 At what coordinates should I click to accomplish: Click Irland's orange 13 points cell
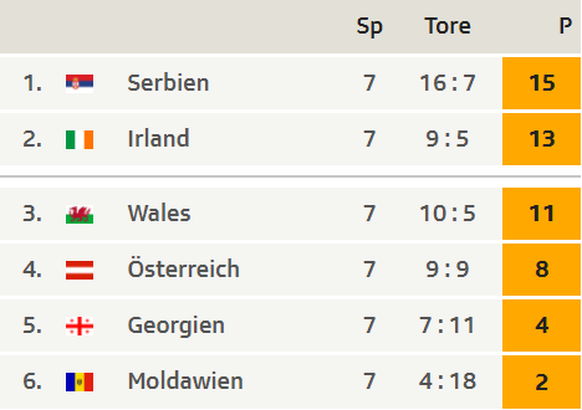click(x=541, y=139)
